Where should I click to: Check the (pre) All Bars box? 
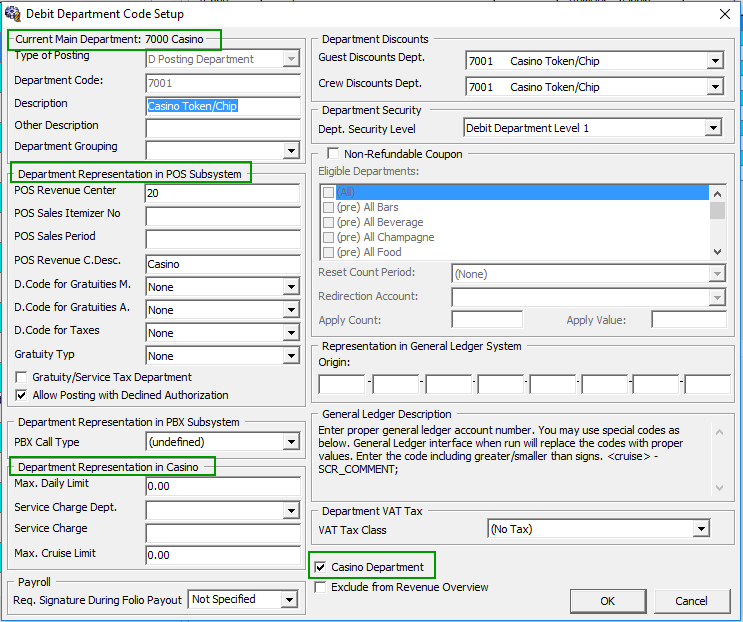328,207
